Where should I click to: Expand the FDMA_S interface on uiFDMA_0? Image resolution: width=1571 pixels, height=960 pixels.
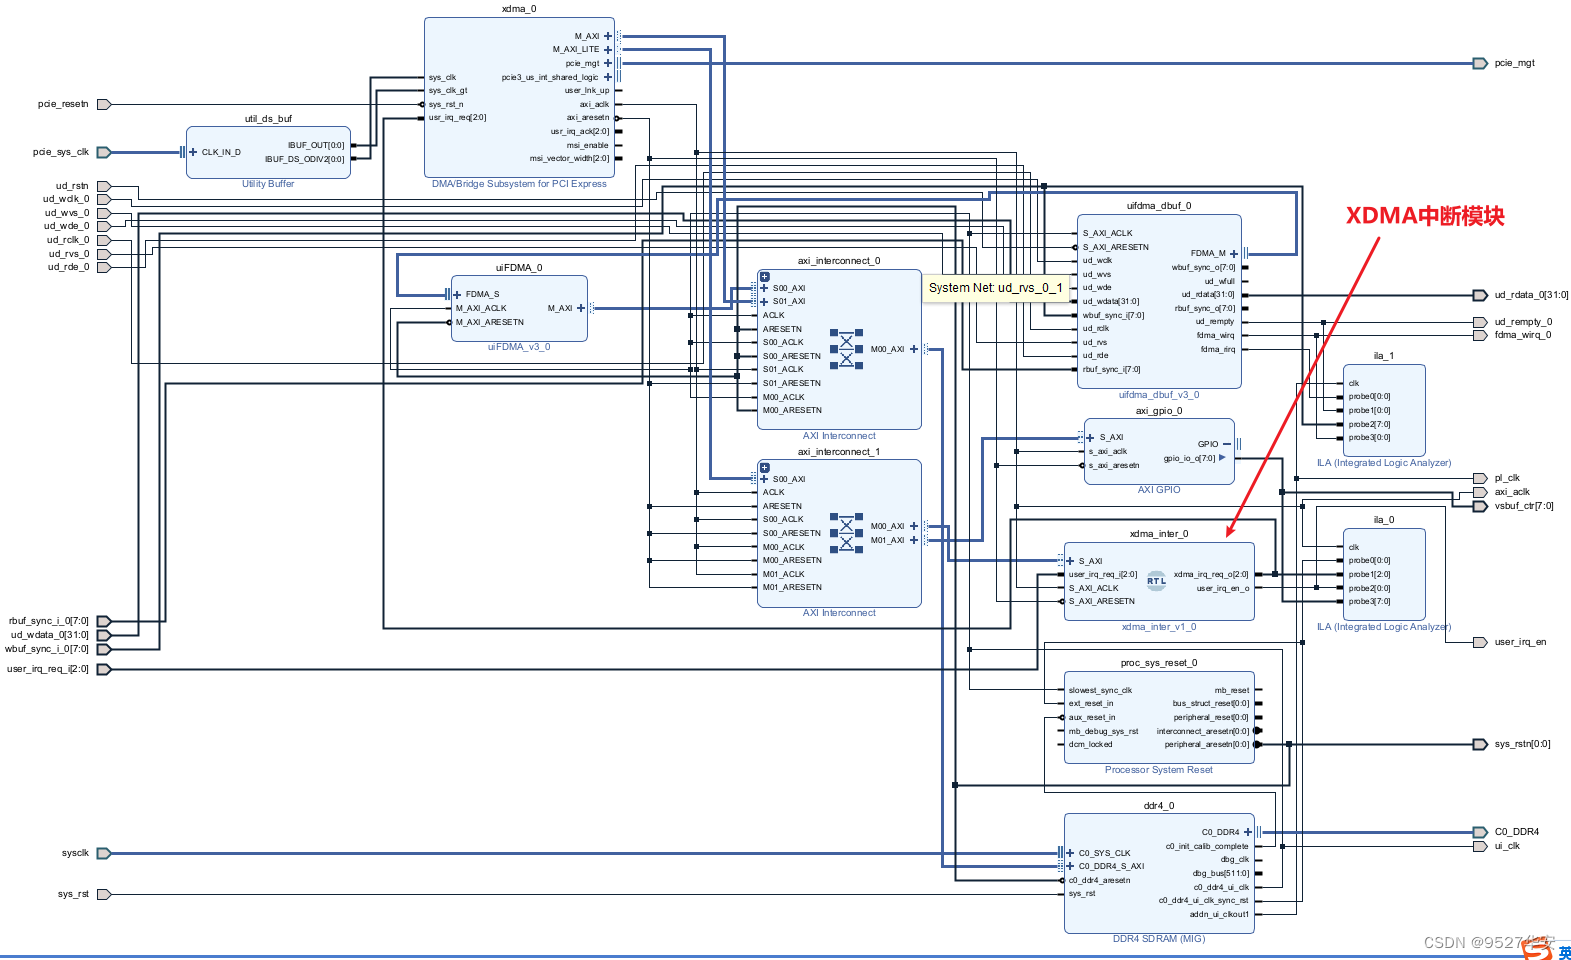[x=457, y=294]
